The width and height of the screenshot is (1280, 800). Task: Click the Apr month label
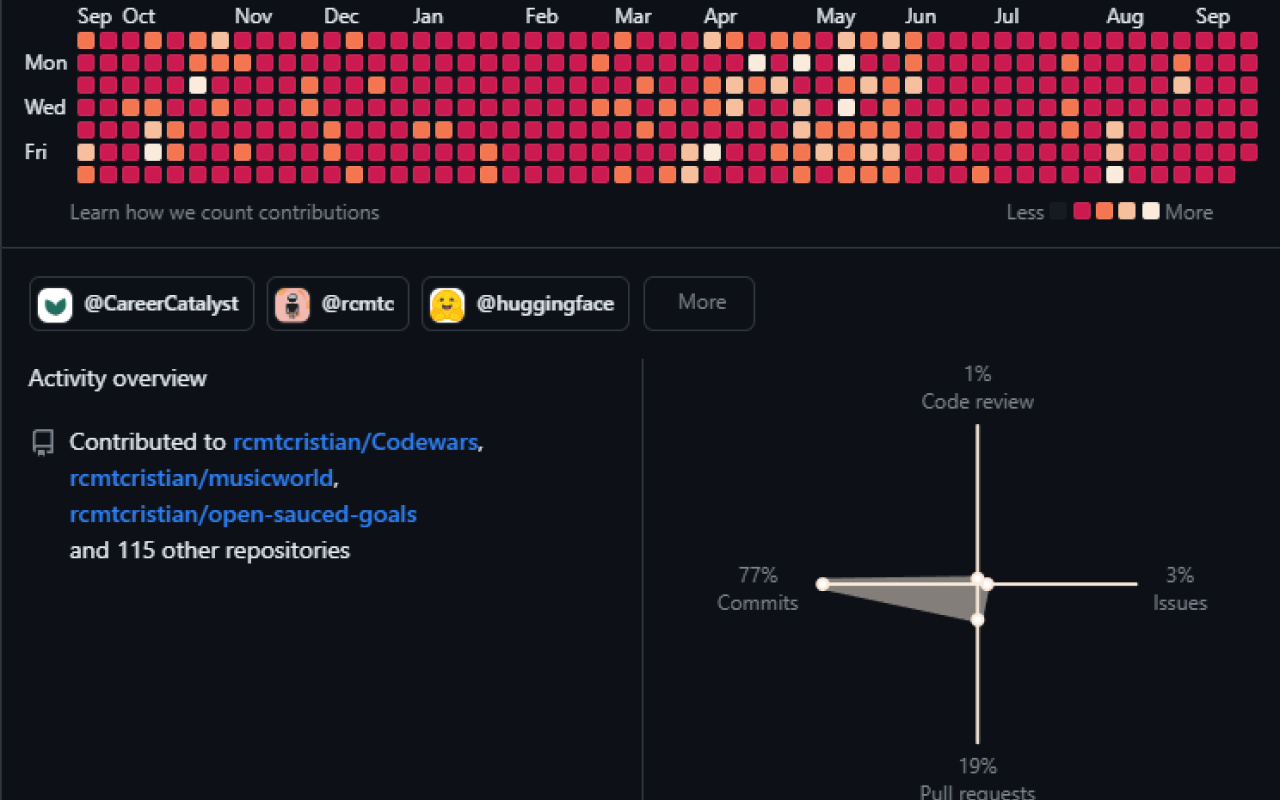click(x=720, y=16)
